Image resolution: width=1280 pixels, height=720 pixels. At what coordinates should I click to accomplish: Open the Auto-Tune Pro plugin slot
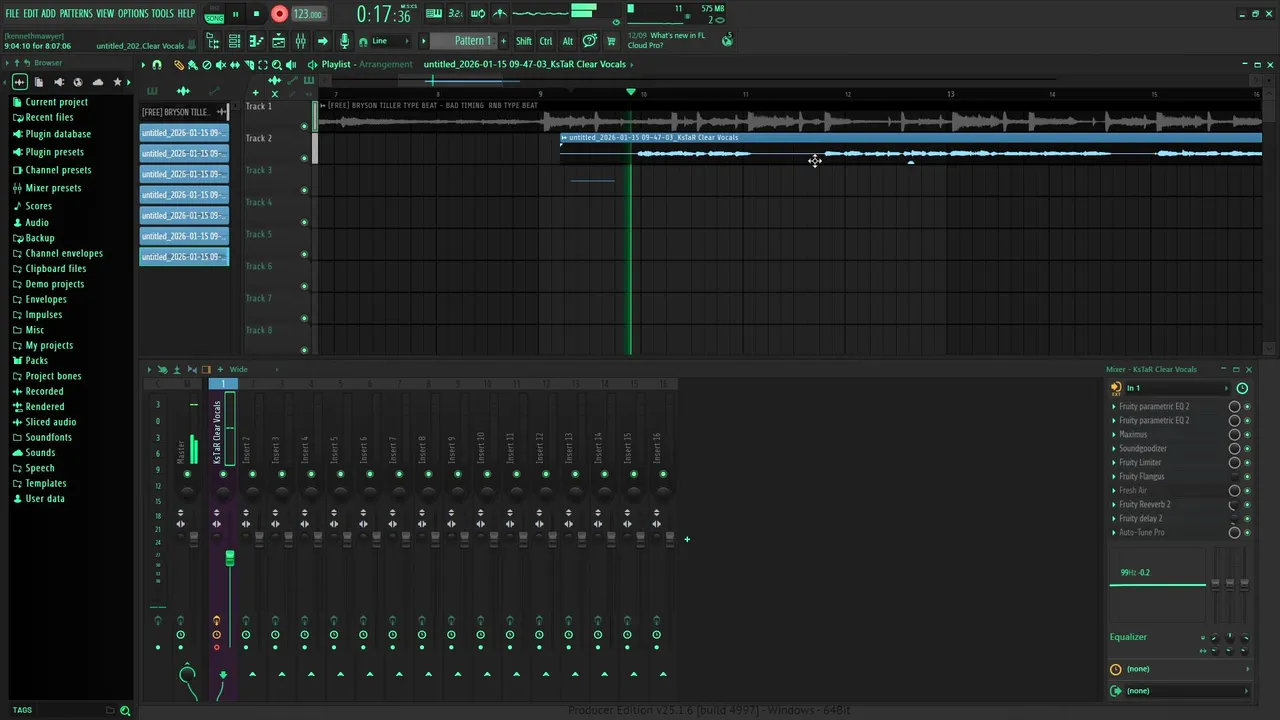(1168, 532)
